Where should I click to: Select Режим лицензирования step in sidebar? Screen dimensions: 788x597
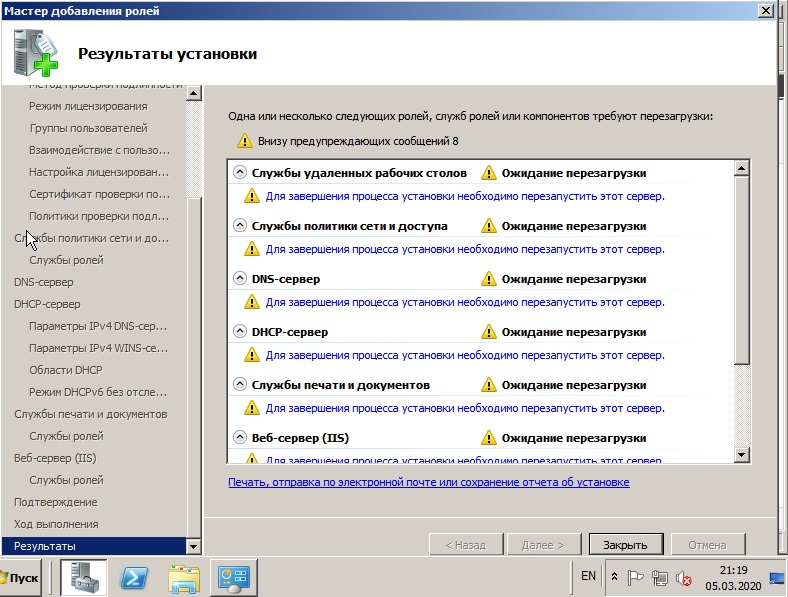point(88,106)
